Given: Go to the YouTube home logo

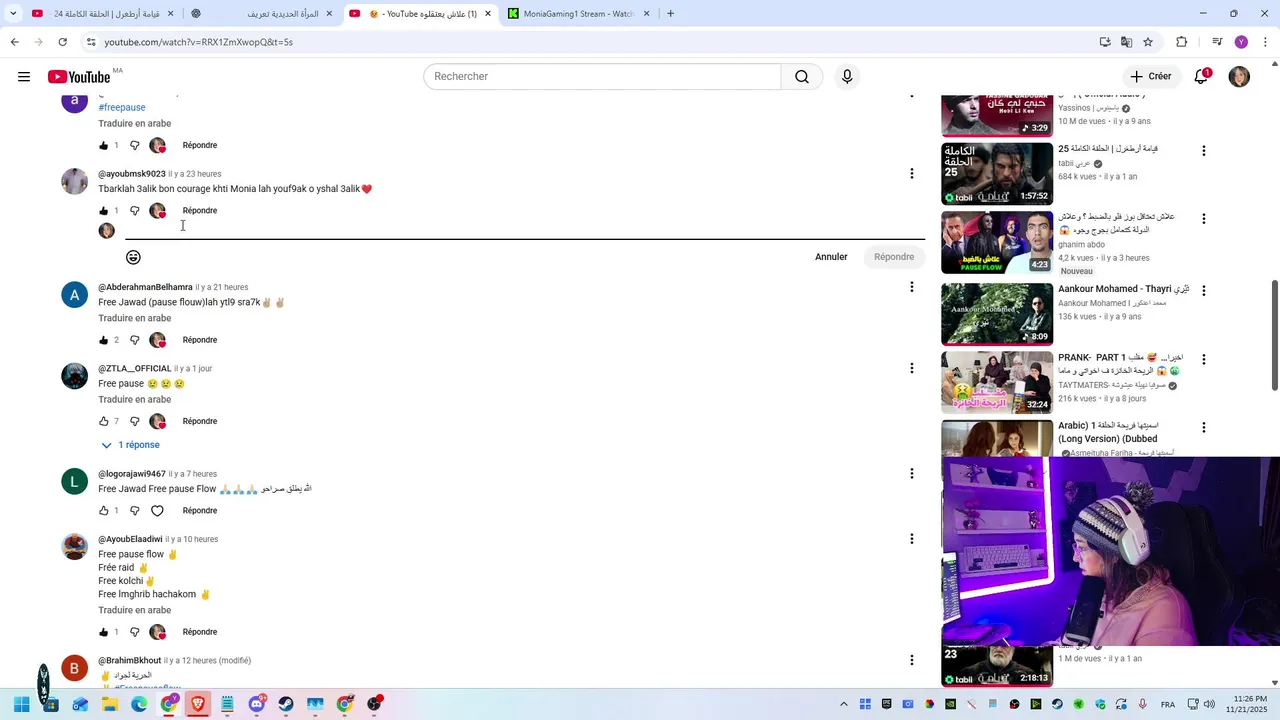Looking at the screenshot, I should (78, 77).
